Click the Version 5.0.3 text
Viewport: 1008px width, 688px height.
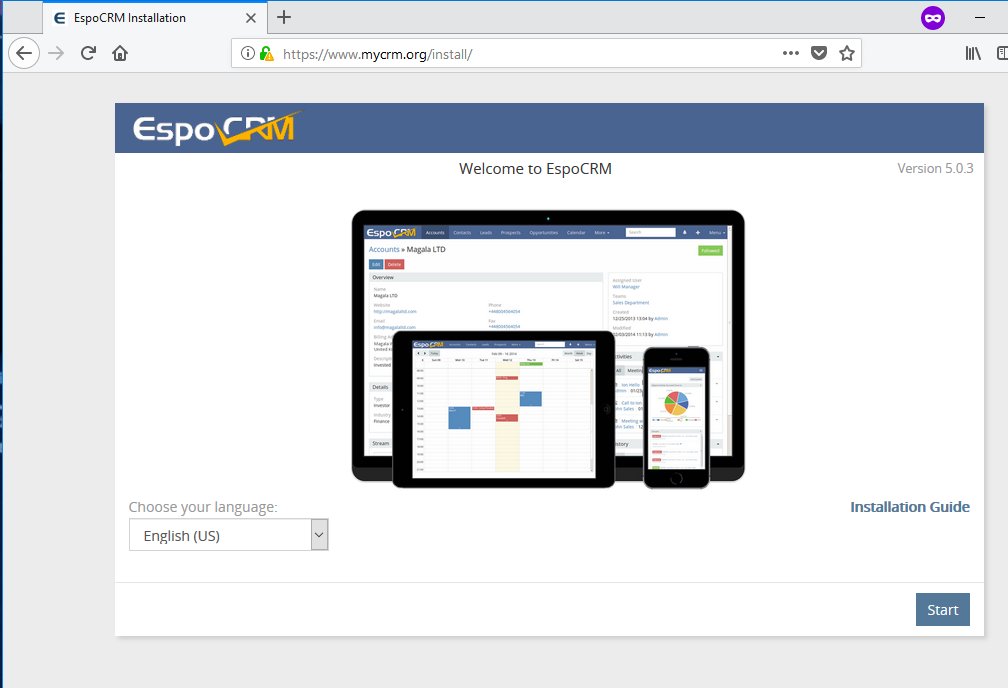pyautogui.click(x=935, y=168)
